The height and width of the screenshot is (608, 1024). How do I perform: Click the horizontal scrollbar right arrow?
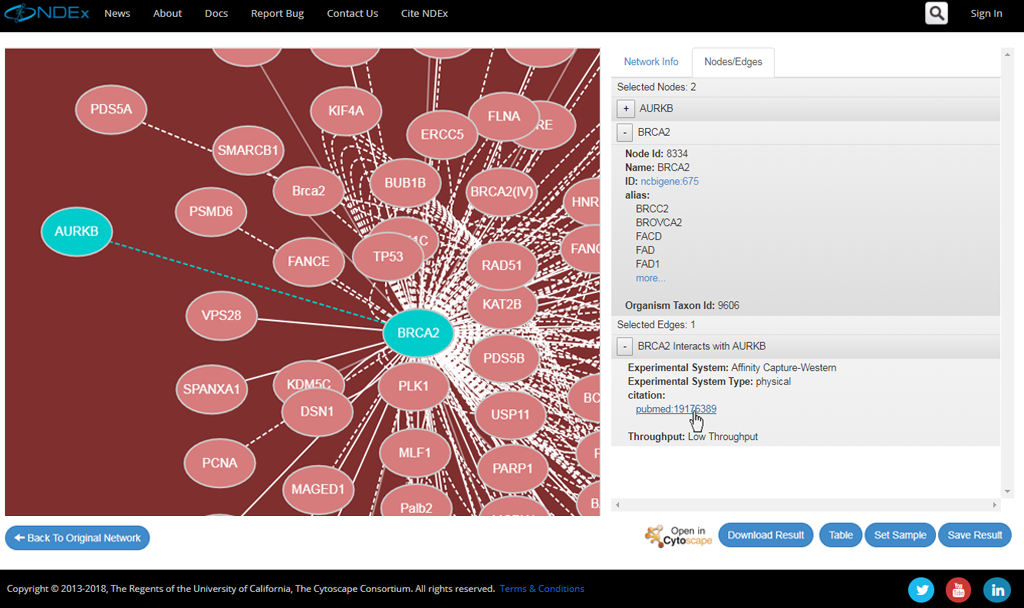[x=995, y=505]
